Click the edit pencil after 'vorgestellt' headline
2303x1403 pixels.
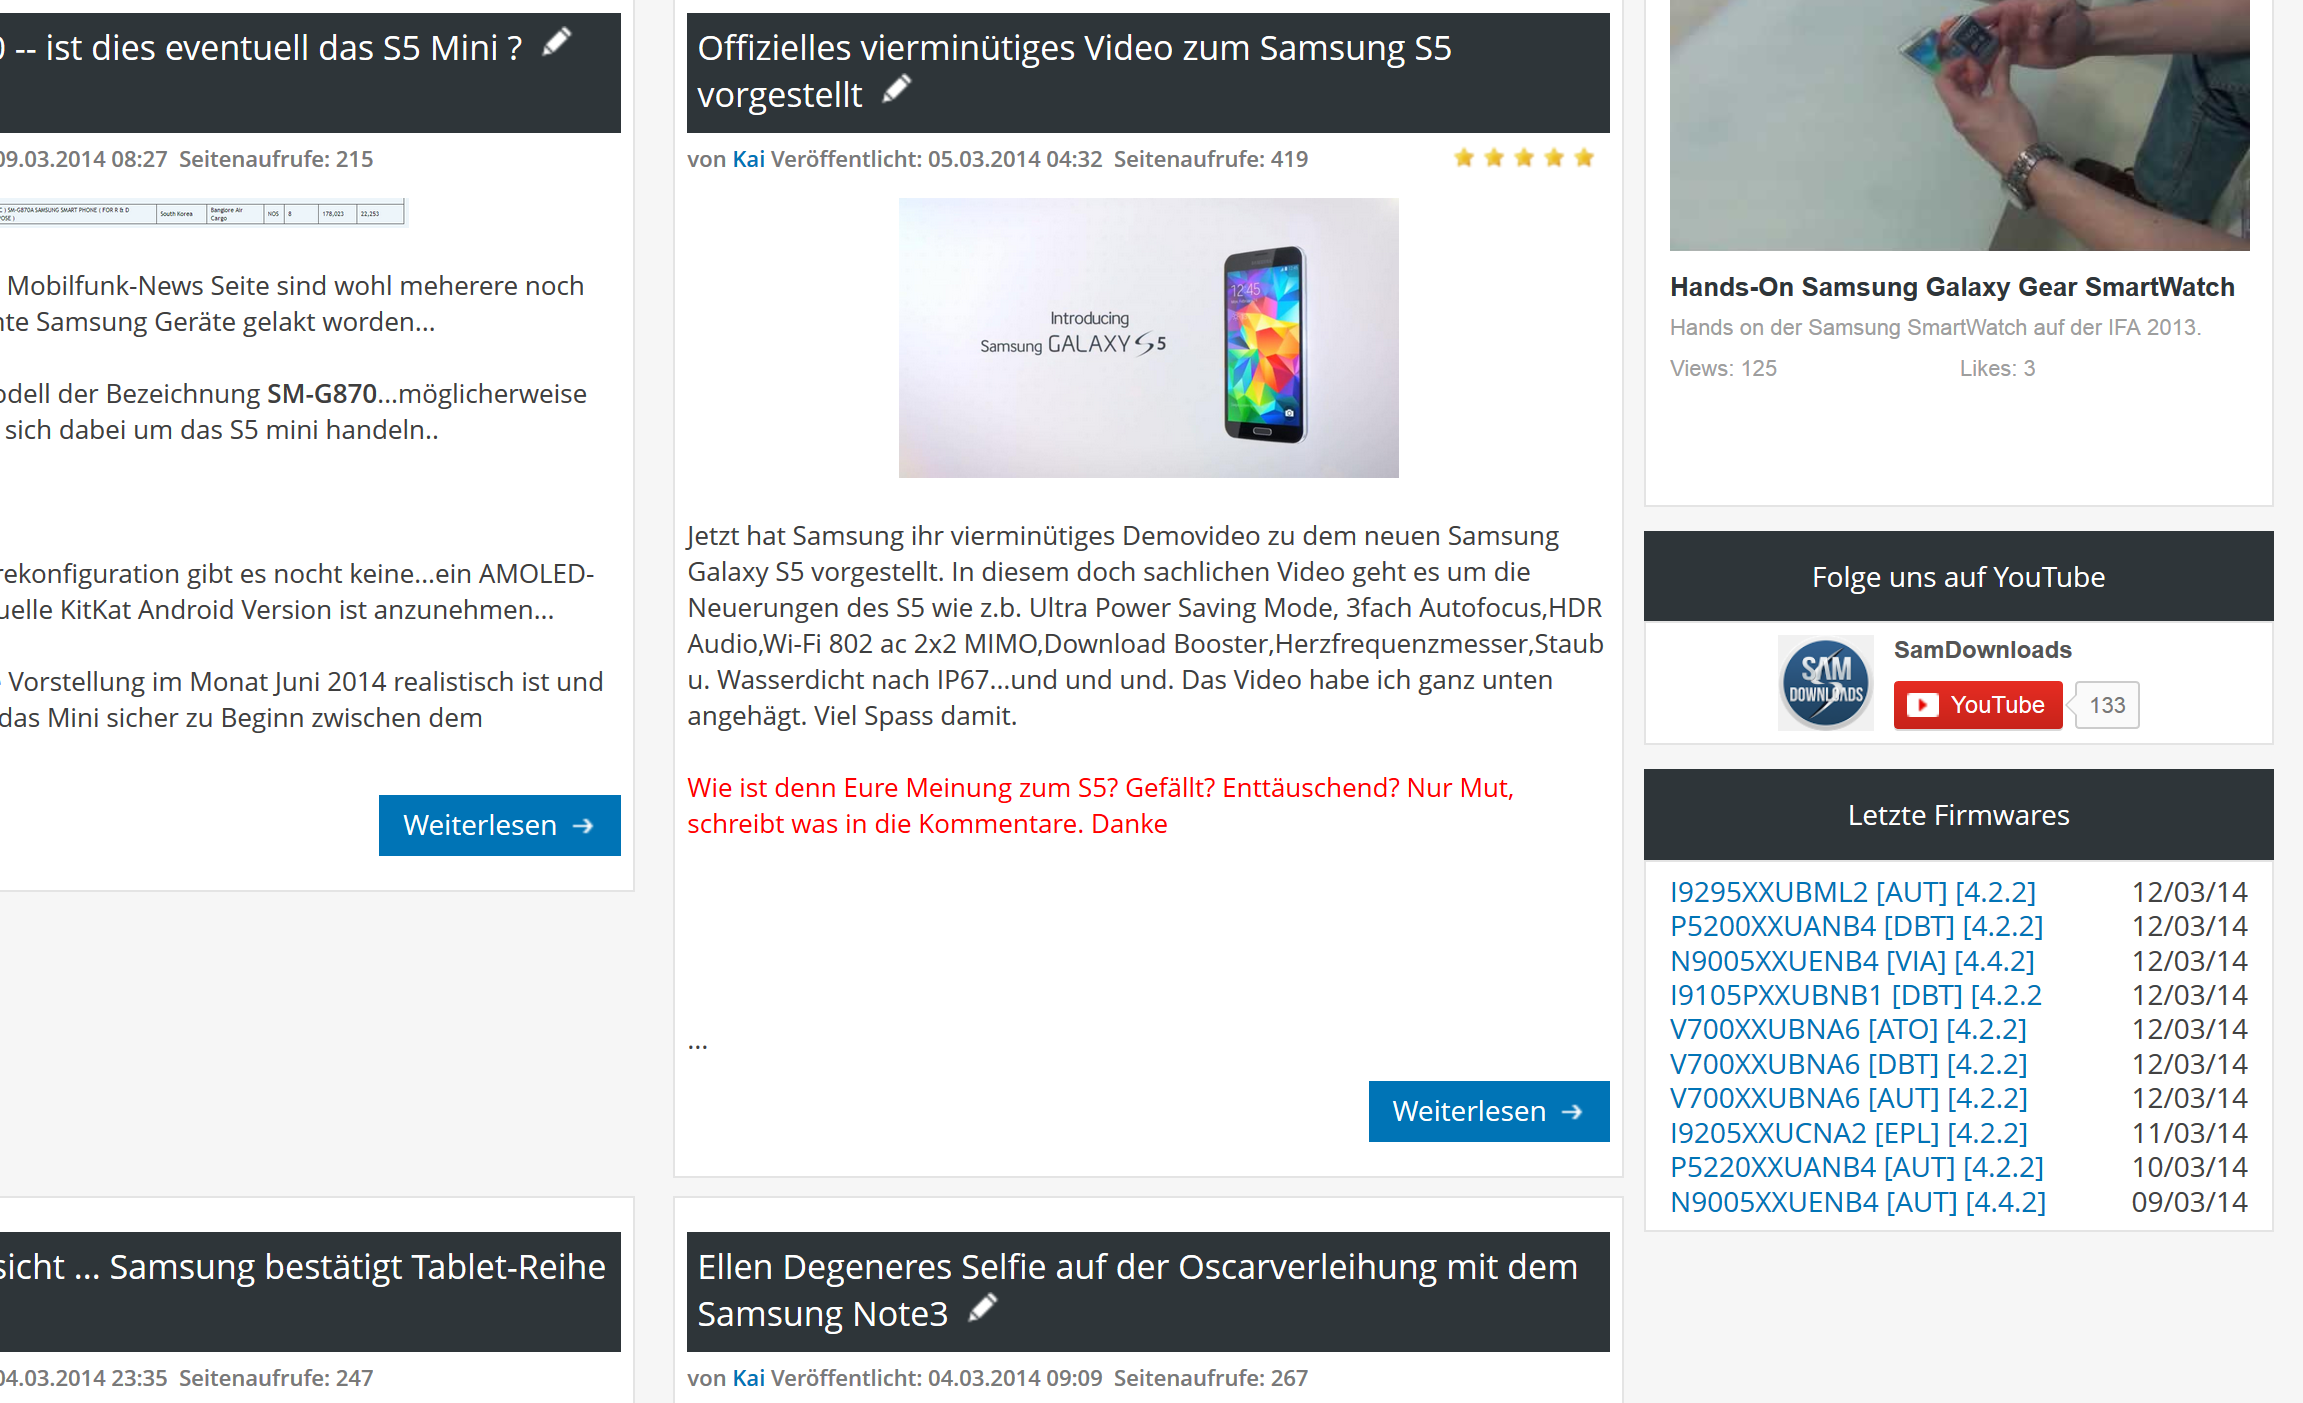[x=896, y=90]
